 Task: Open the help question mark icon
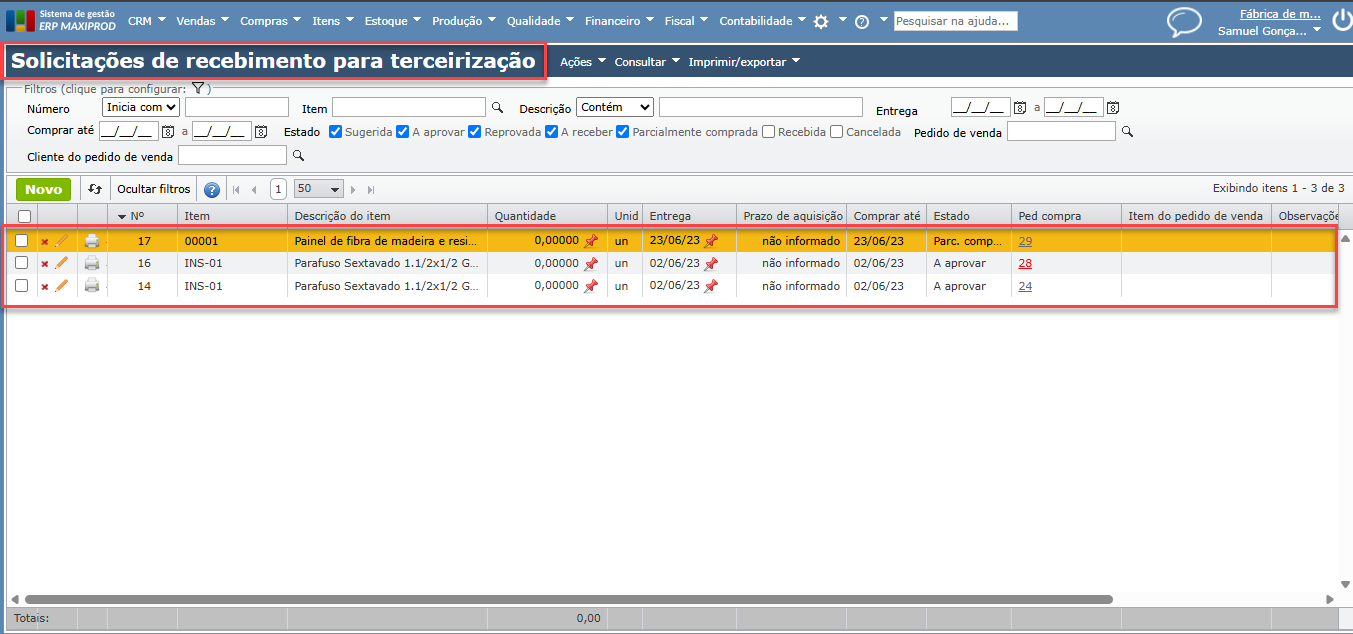pyautogui.click(x=862, y=21)
